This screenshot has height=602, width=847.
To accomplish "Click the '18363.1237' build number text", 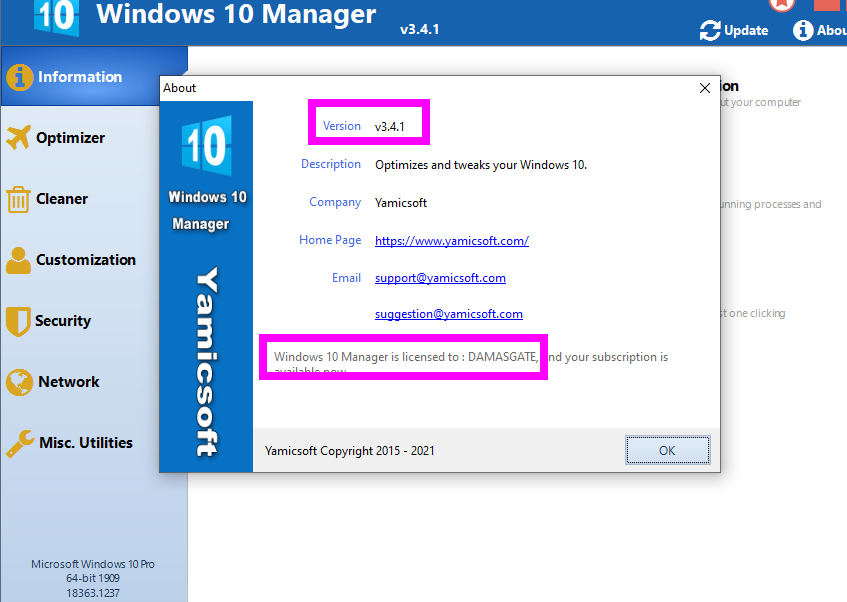I will [93, 593].
